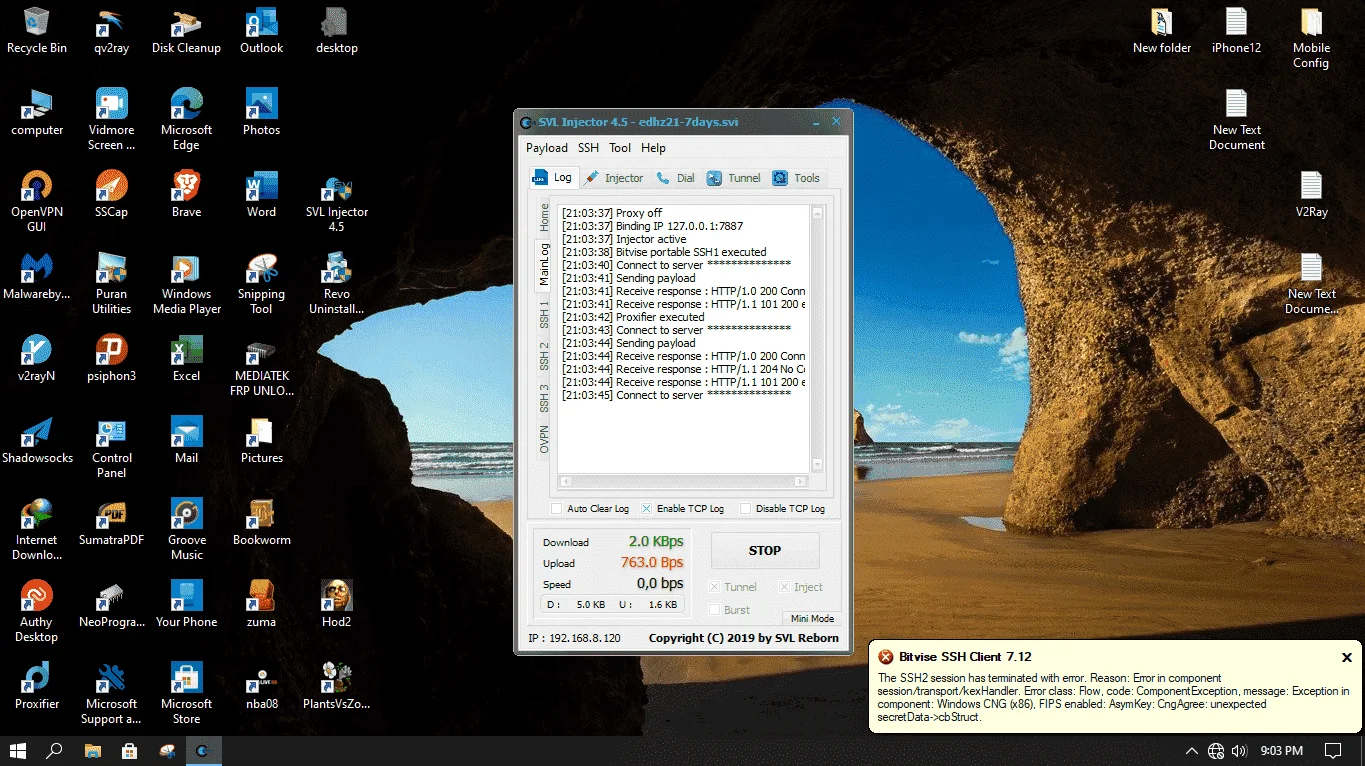Check the Disable TCP Log option
This screenshot has height=766, width=1365.
pyautogui.click(x=745, y=509)
